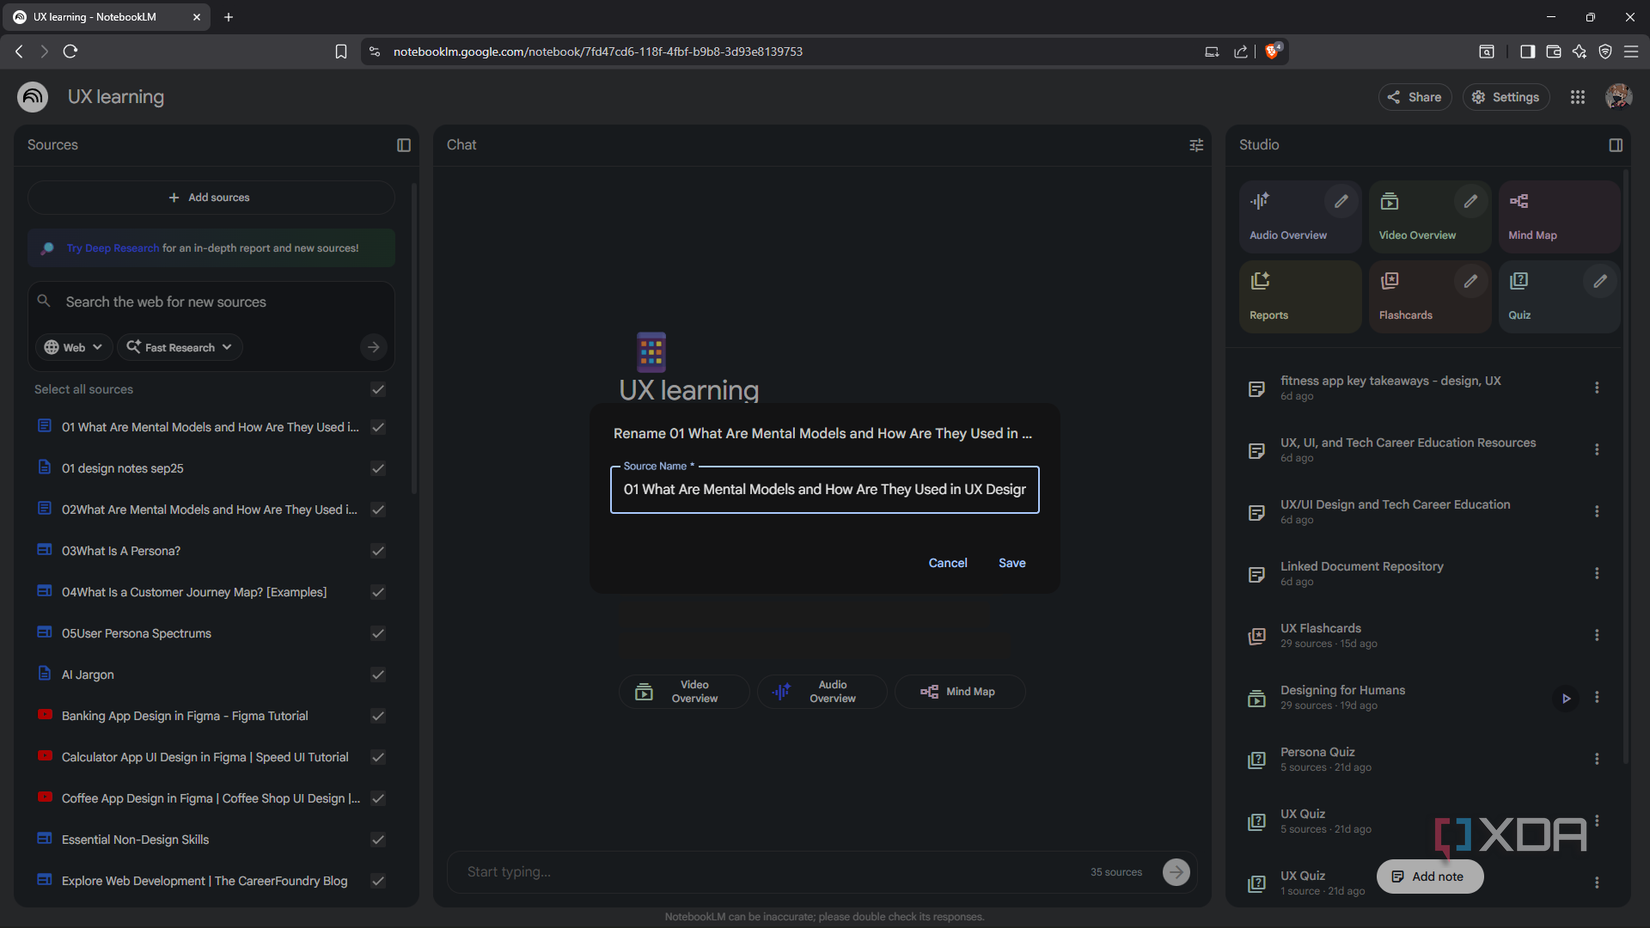
Task: Open the Mind Map studio tile
Action: (x=1559, y=216)
